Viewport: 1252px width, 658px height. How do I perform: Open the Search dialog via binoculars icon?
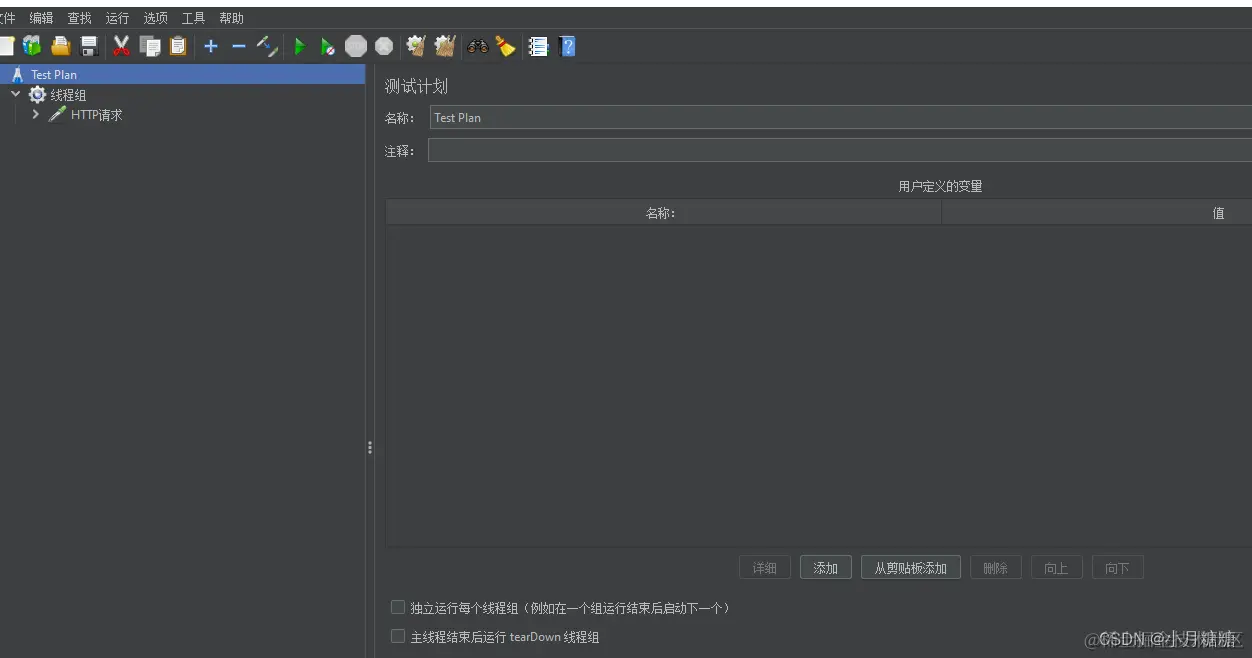[x=477, y=46]
